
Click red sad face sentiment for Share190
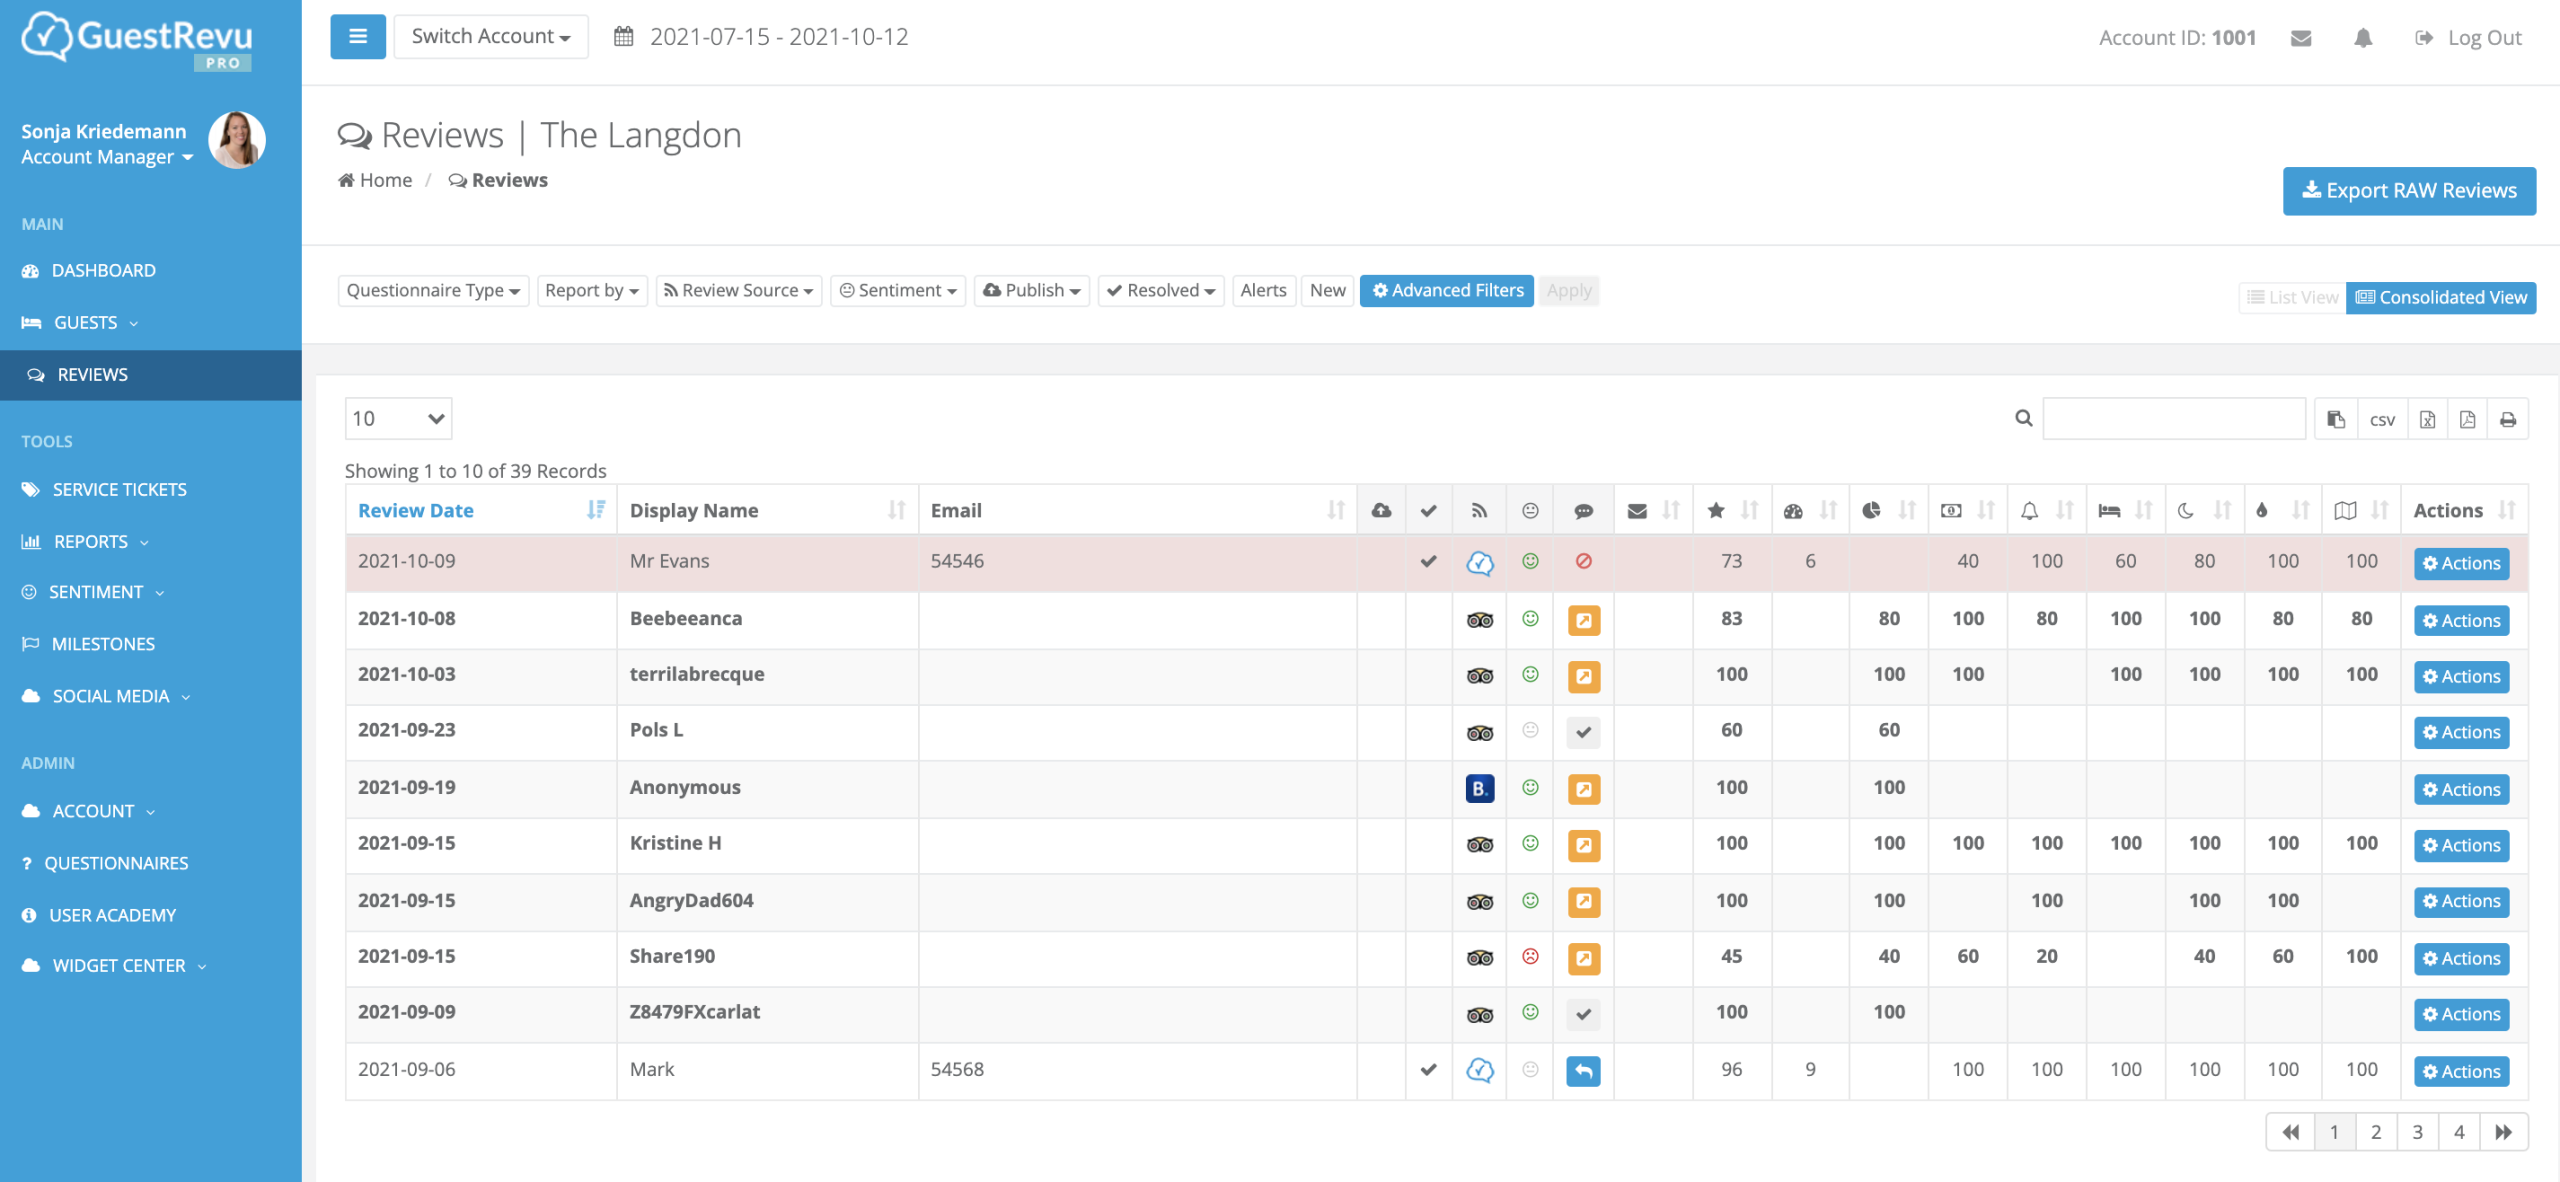coord(1530,956)
